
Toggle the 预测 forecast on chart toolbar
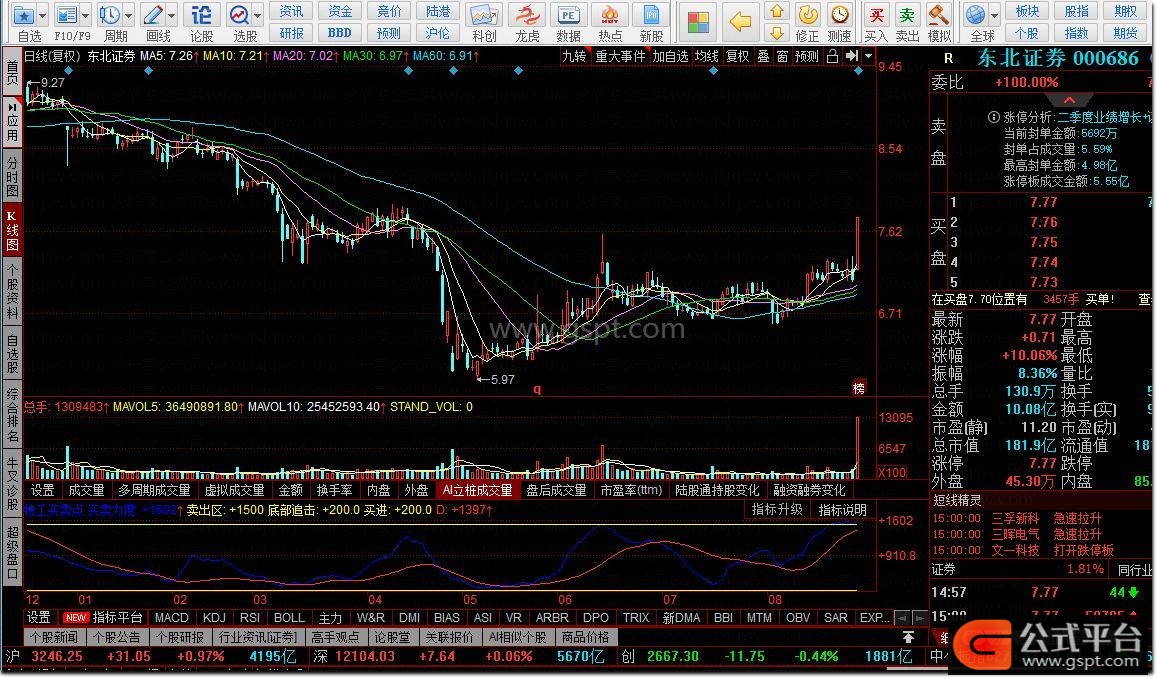[x=806, y=56]
